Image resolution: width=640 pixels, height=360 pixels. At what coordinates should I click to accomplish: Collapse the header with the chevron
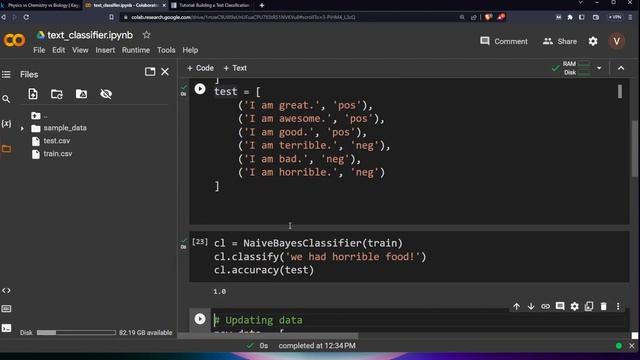[x=621, y=68]
